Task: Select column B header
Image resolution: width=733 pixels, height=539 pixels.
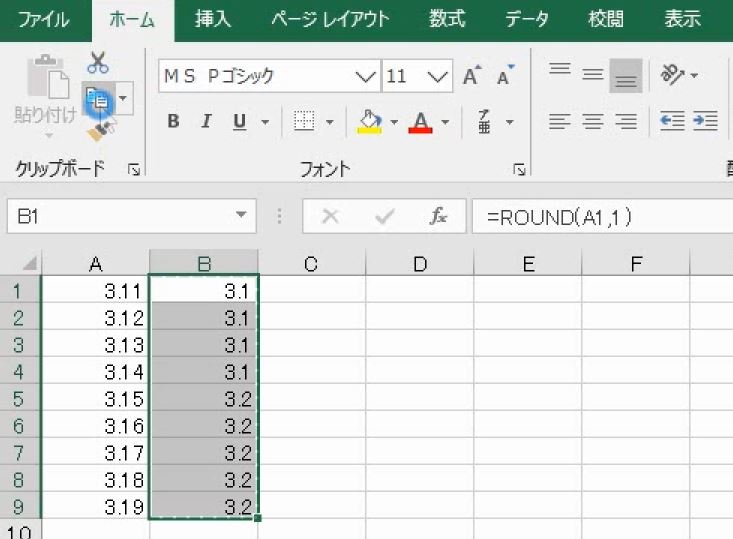Action: pyautogui.click(x=204, y=263)
